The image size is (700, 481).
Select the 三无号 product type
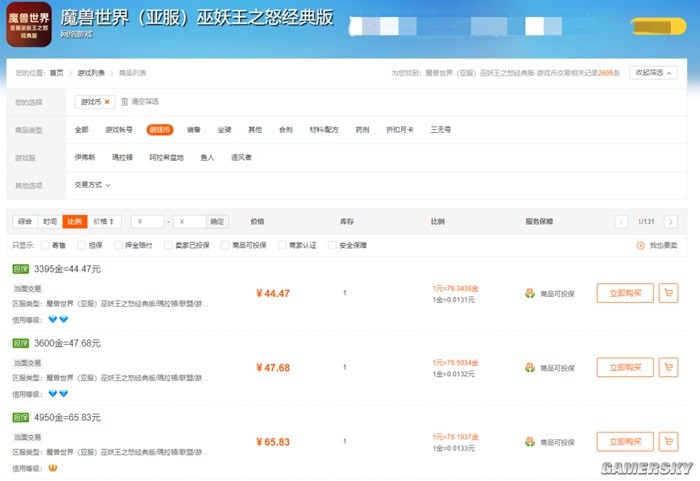[441, 130]
